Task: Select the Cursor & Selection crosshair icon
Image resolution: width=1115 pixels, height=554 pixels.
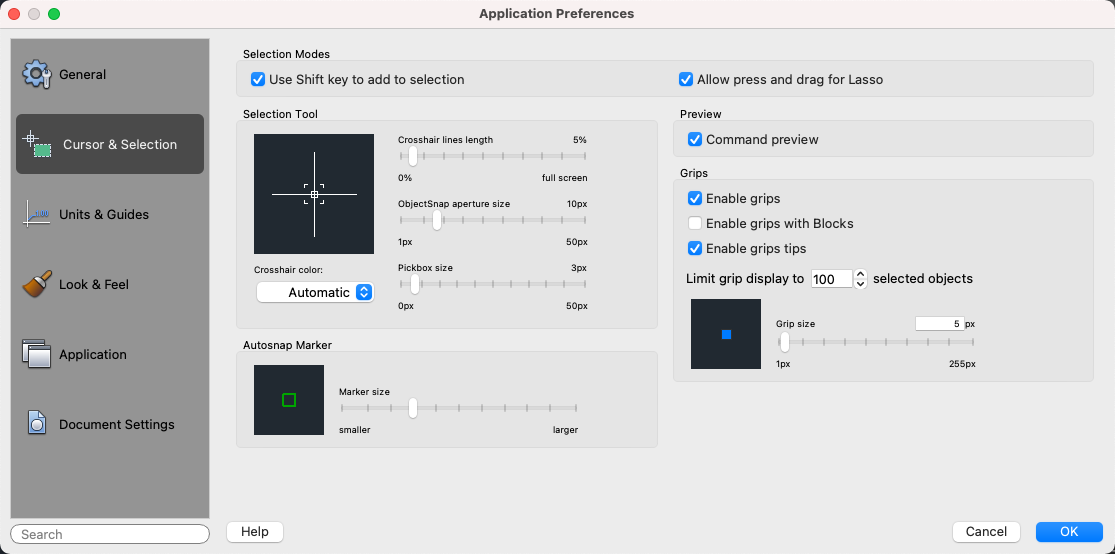Action: (x=38, y=144)
